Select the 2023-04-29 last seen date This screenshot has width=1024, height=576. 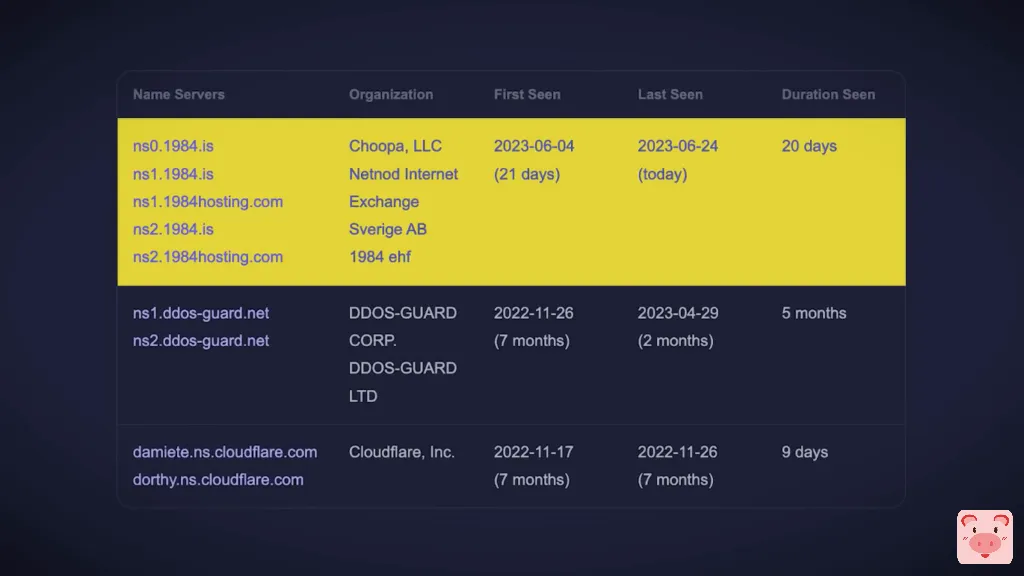click(x=678, y=313)
